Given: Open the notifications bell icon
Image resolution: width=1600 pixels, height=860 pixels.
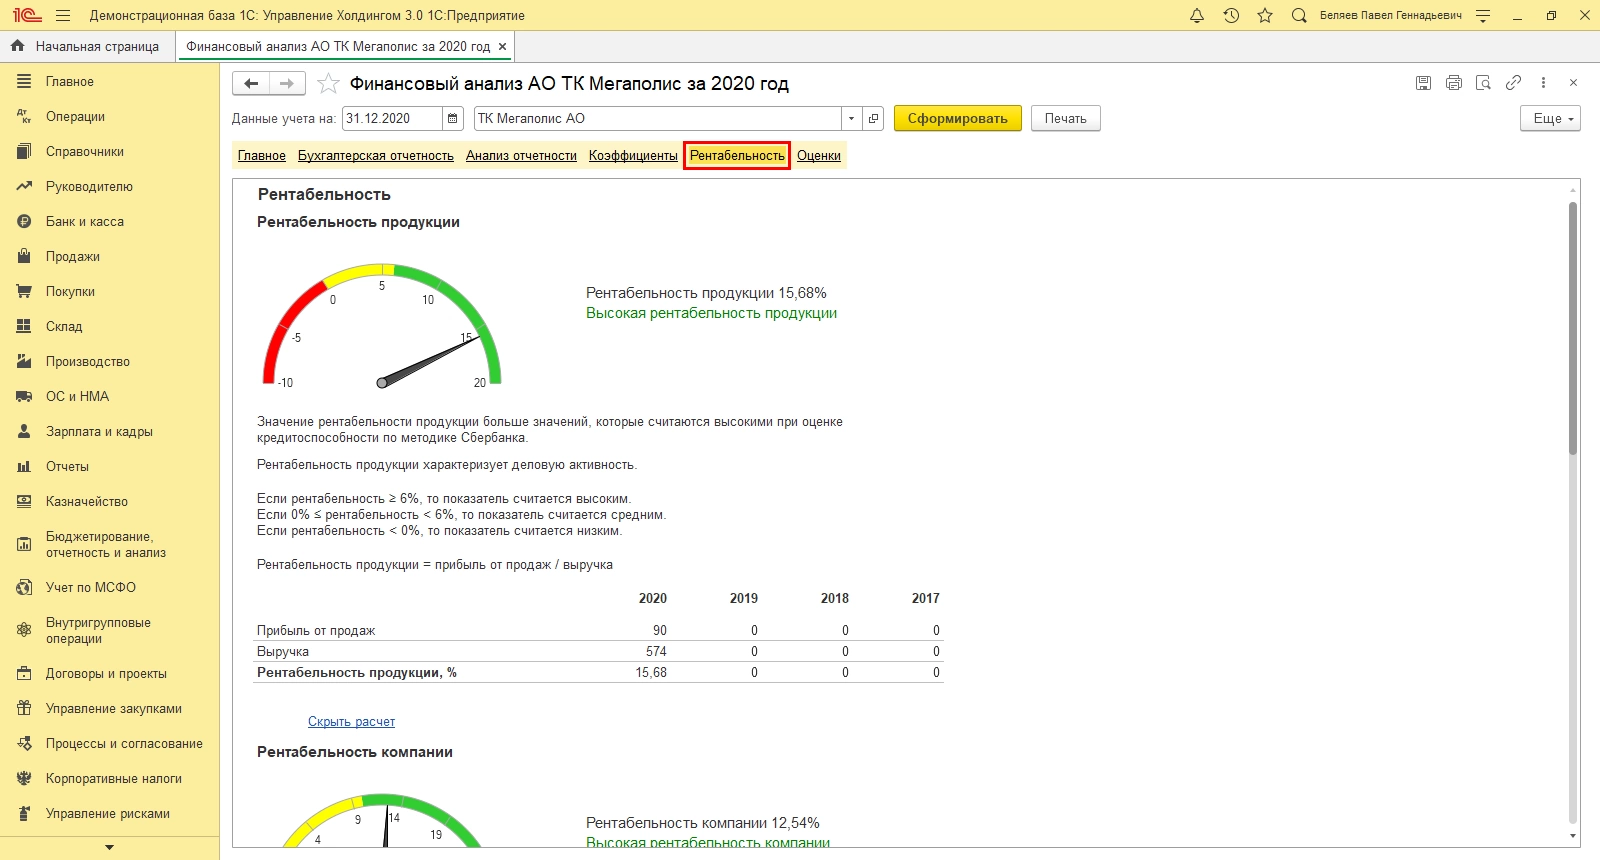Looking at the screenshot, I should pyautogui.click(x=1197, y=15).
